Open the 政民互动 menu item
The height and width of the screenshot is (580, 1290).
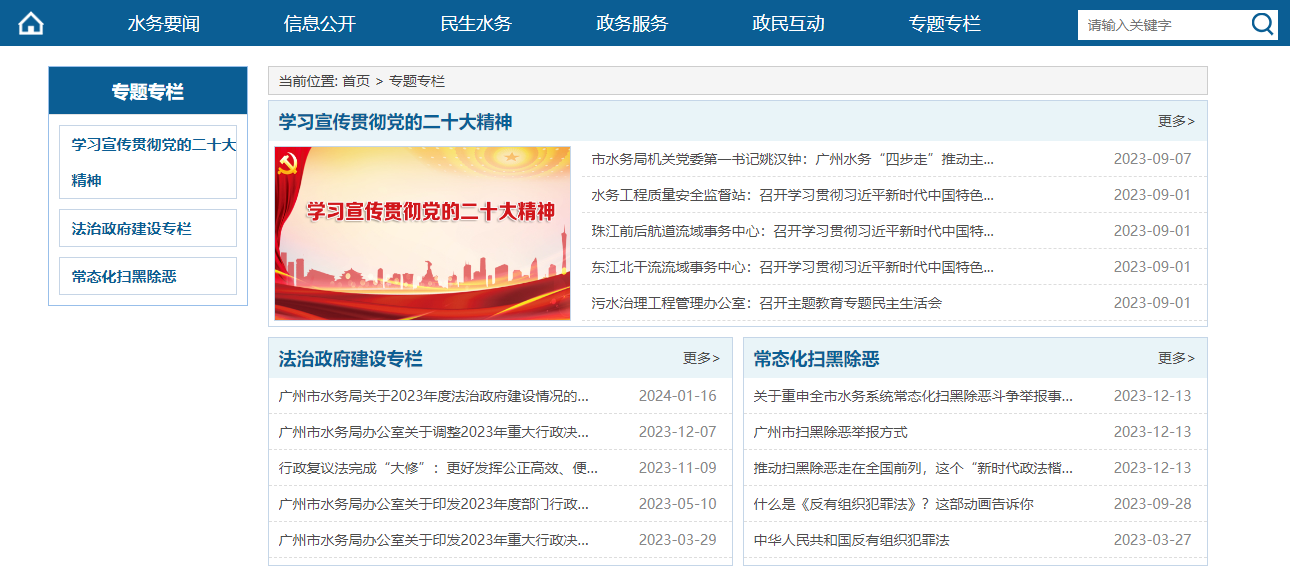pos(788,24)
